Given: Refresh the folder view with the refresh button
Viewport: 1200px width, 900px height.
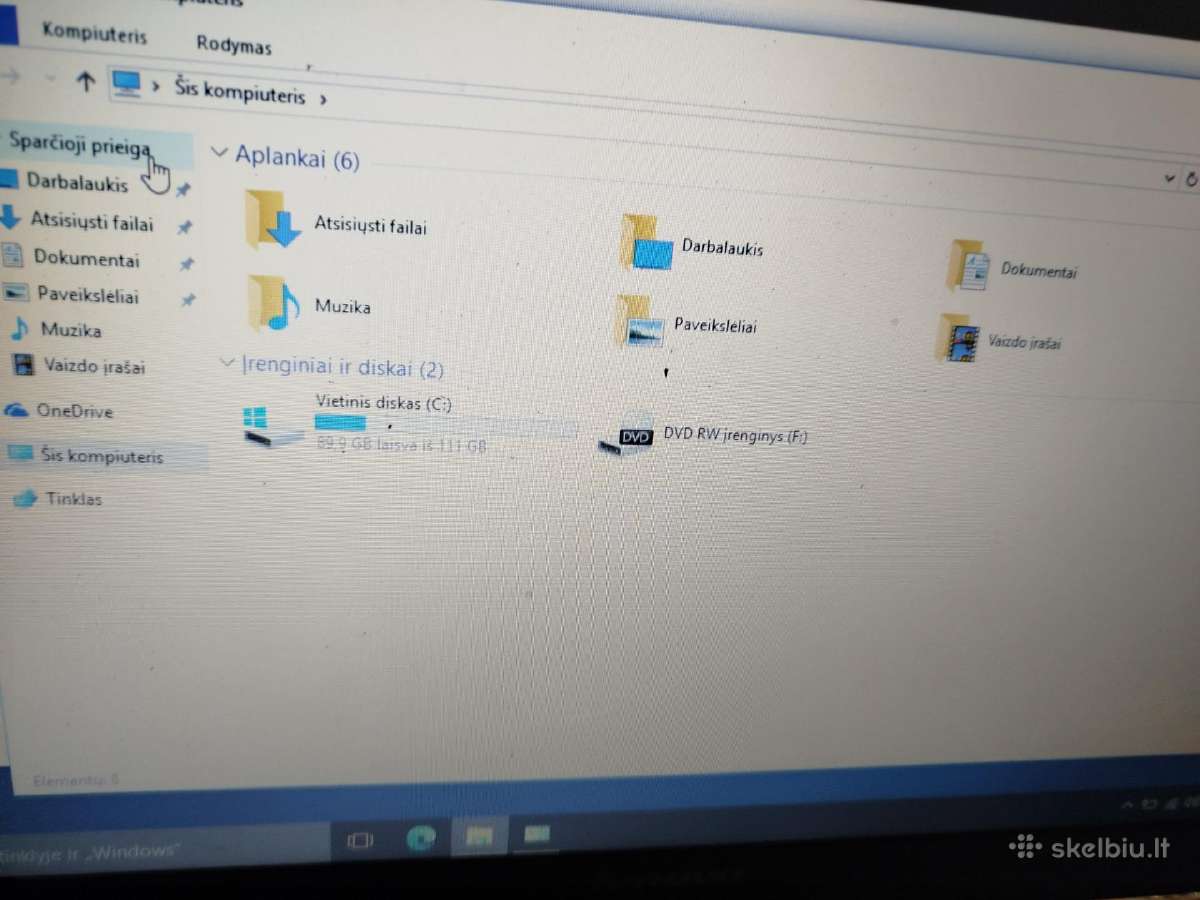Looking at the screenshot, I should point(1191,180).
